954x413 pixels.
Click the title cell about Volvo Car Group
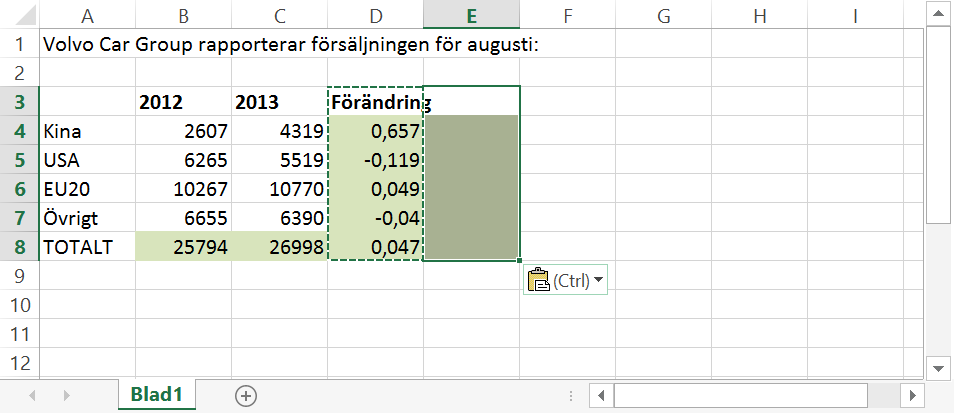88,44
